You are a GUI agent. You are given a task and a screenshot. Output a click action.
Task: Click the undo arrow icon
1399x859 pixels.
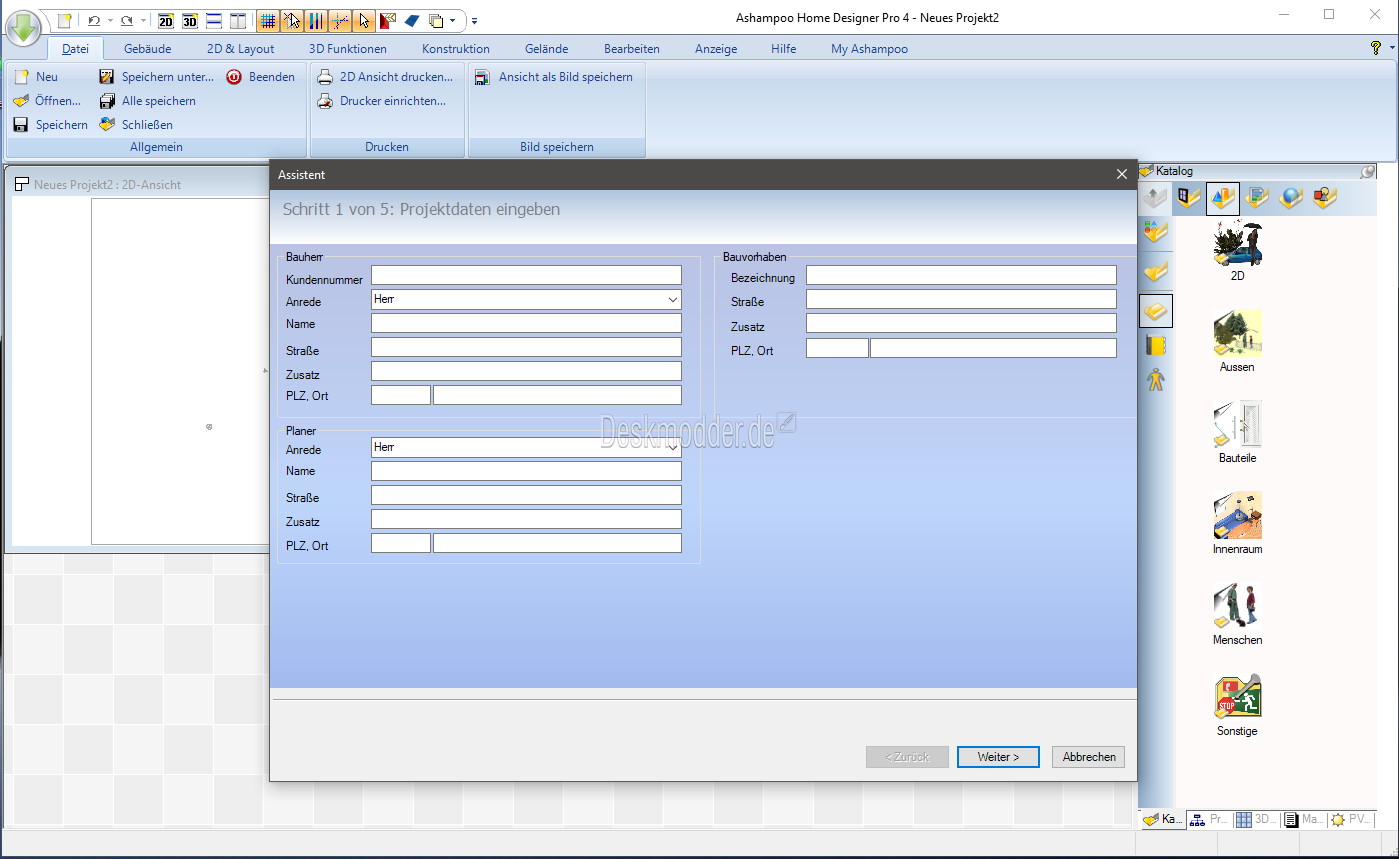(x=94, y=20)
